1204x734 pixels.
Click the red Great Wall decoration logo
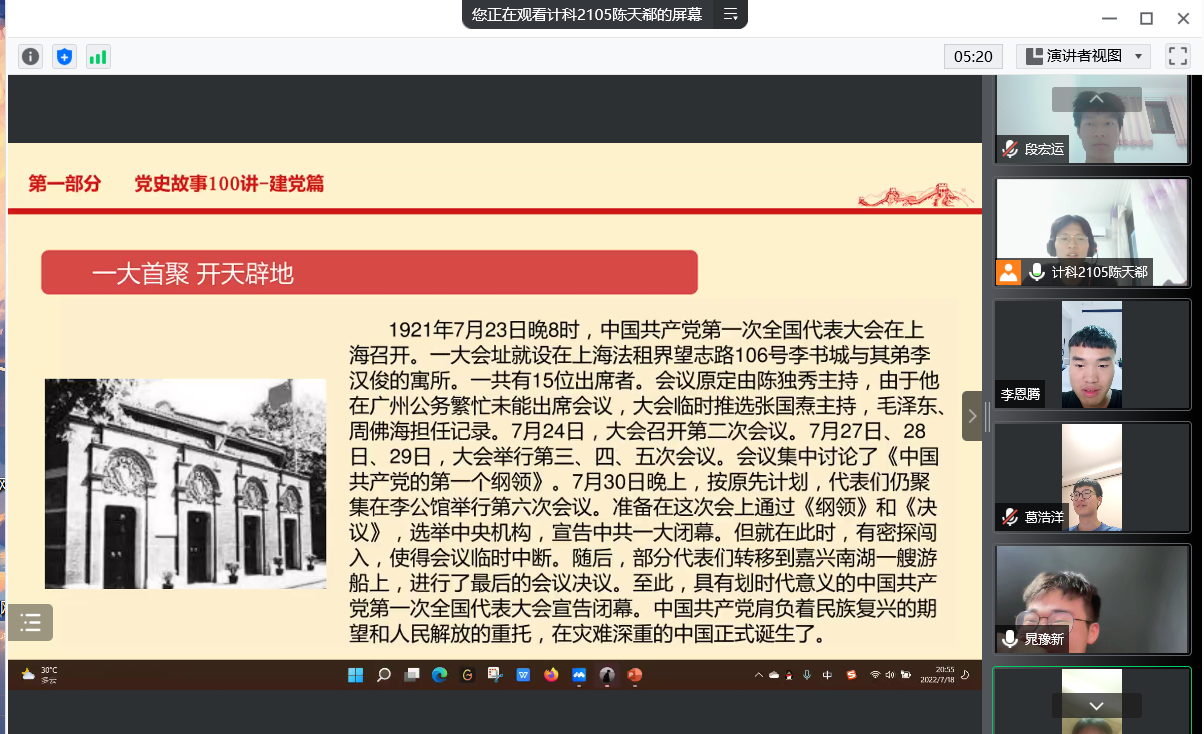click(916, 194)
